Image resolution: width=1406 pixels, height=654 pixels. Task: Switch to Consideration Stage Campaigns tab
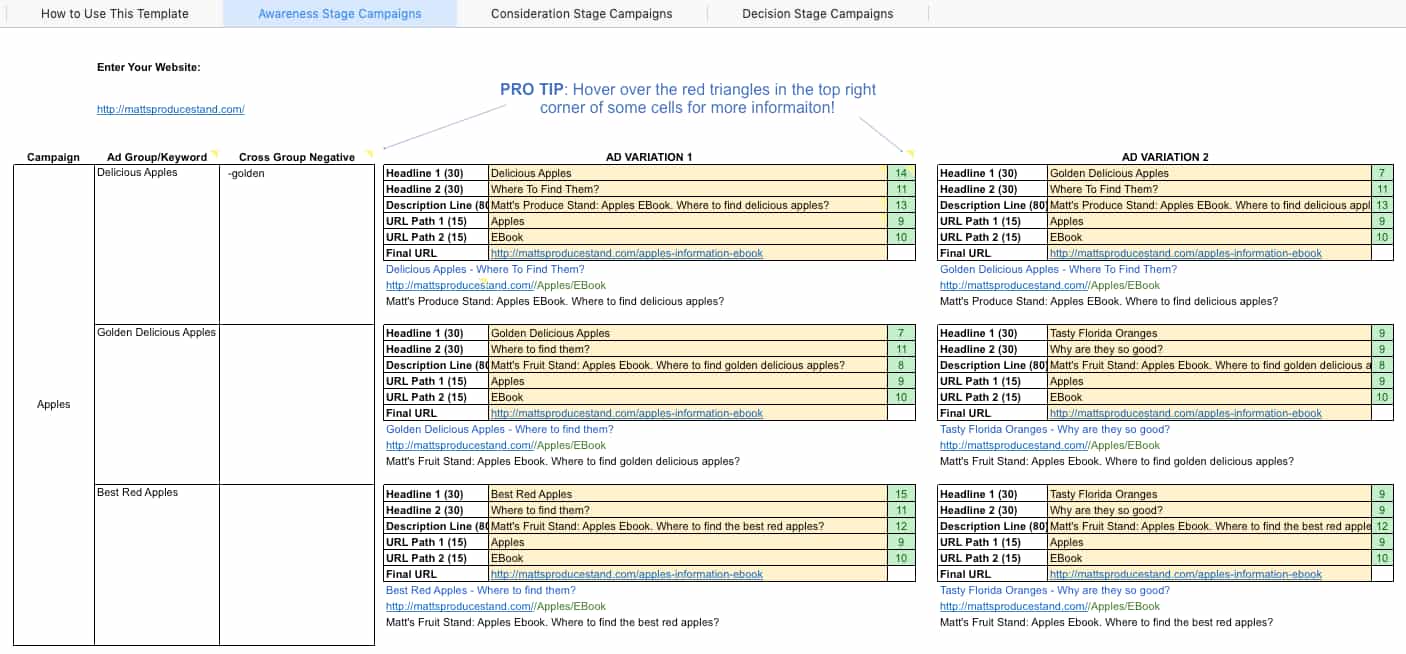[x=581, y=14]
